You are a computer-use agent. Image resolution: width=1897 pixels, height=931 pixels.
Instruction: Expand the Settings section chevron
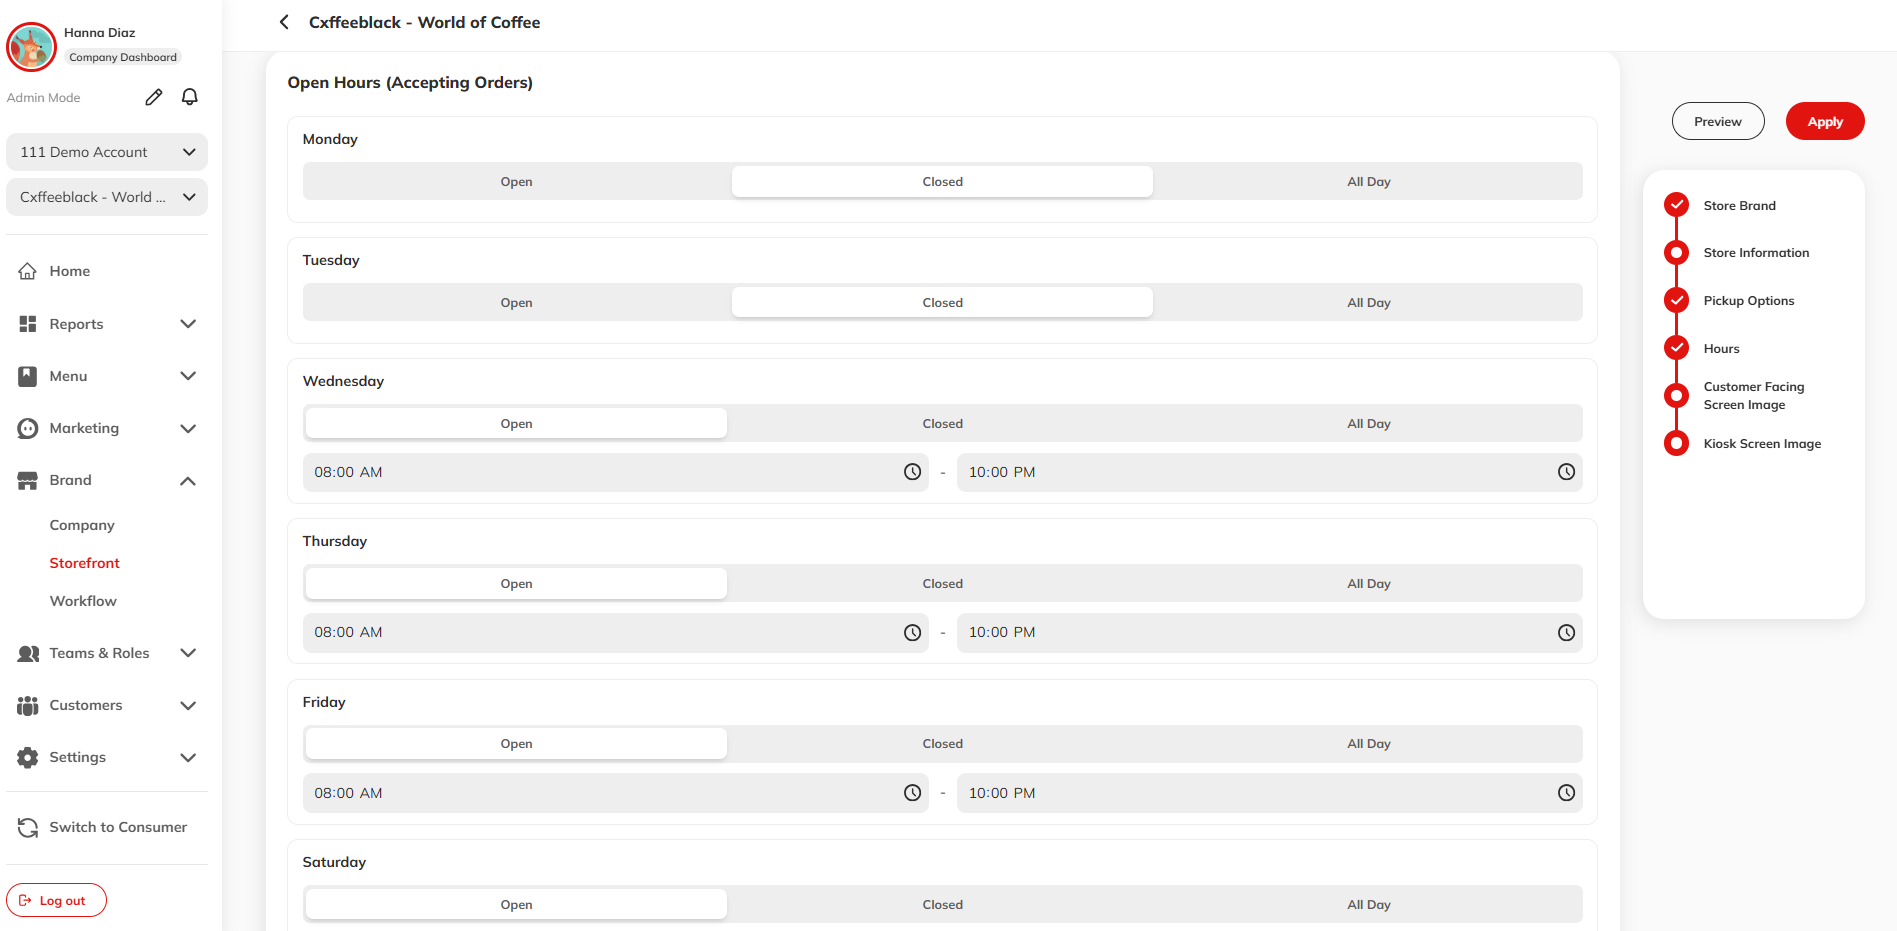point(188,757)
